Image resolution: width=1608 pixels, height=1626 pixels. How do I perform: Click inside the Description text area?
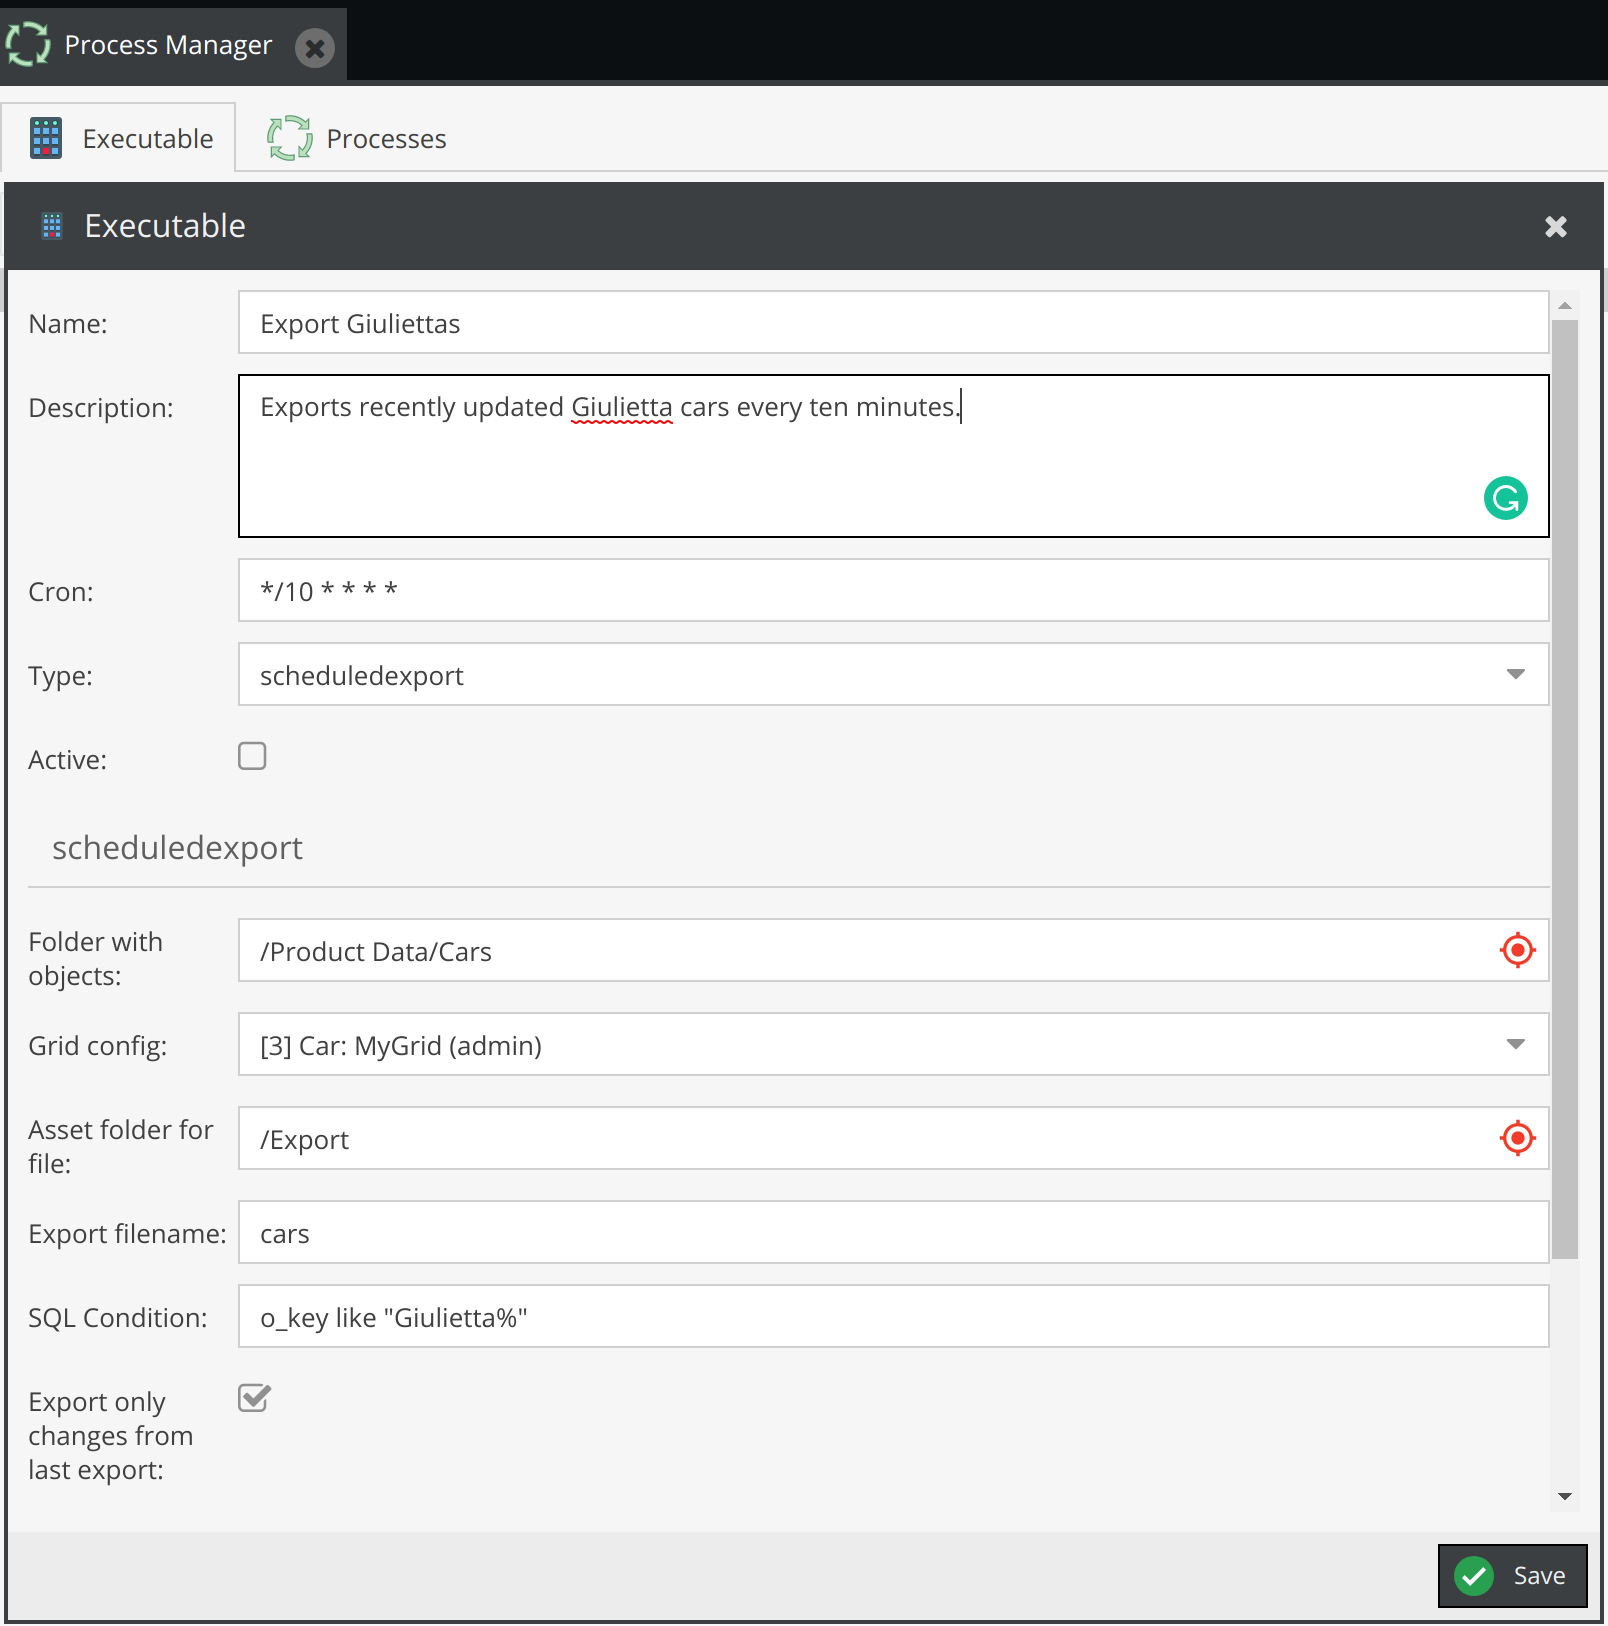[893, 456]
